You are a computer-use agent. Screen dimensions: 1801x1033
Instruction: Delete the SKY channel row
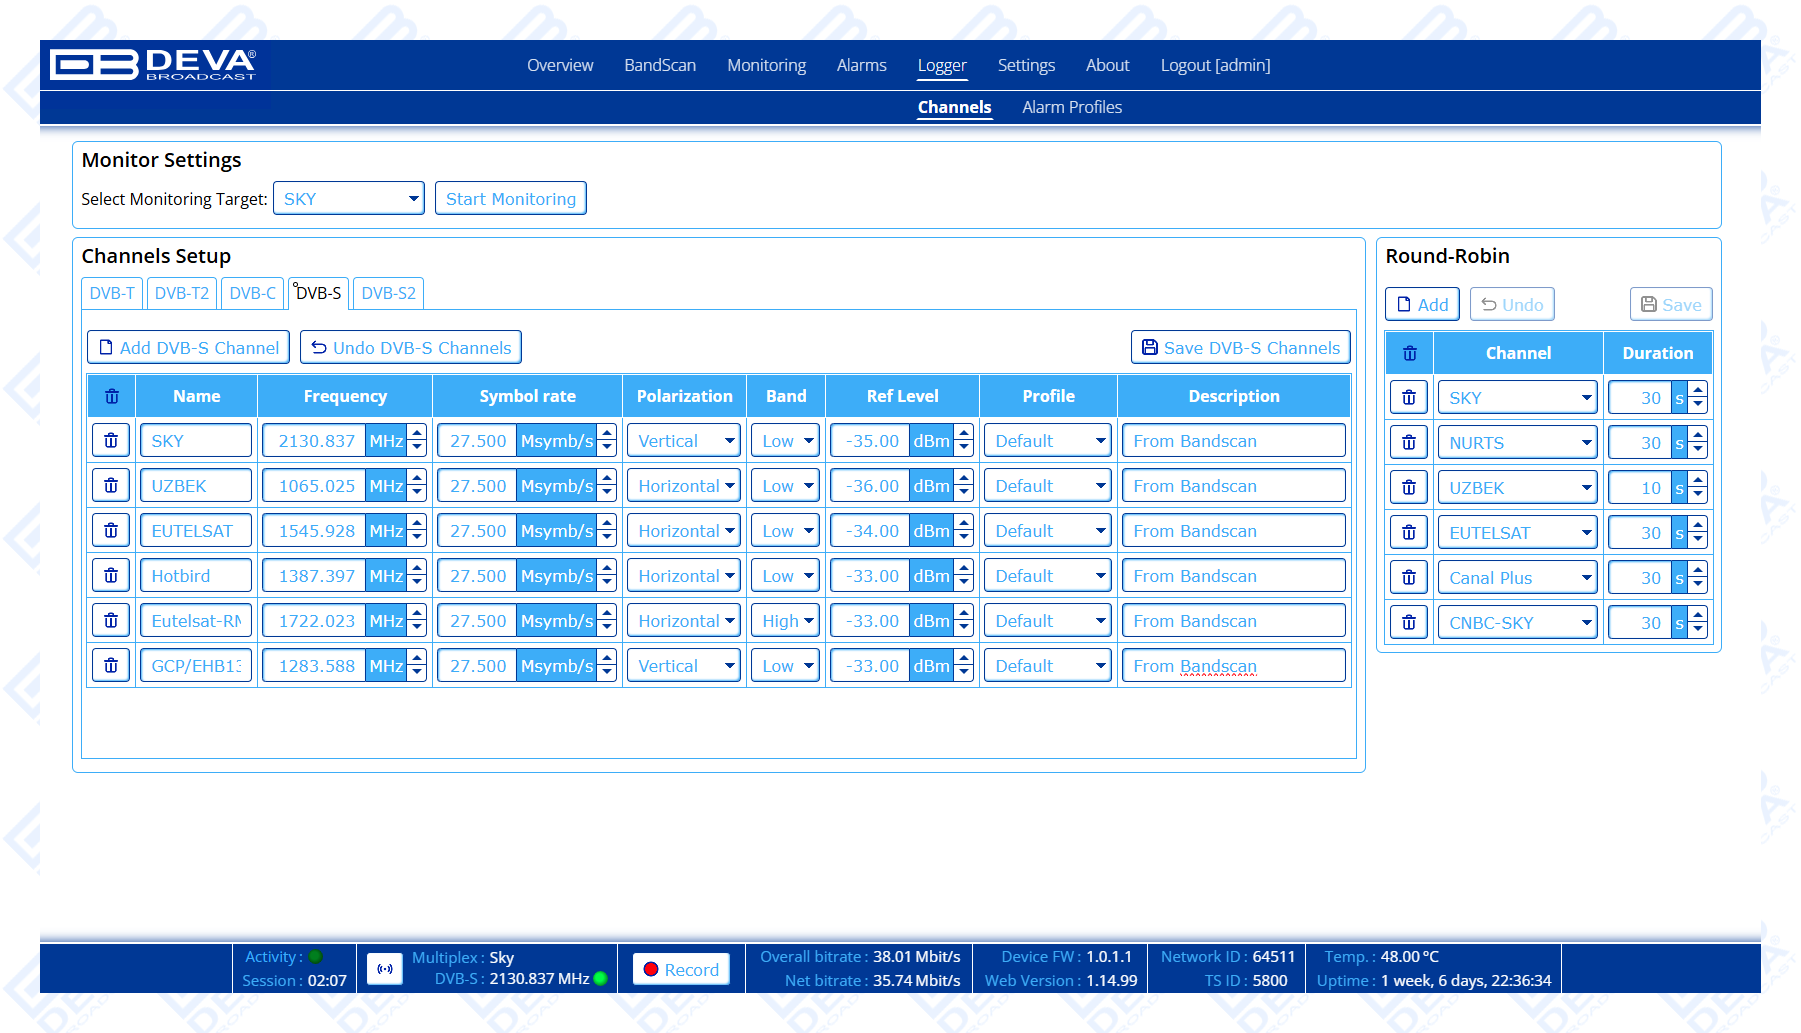111,441
